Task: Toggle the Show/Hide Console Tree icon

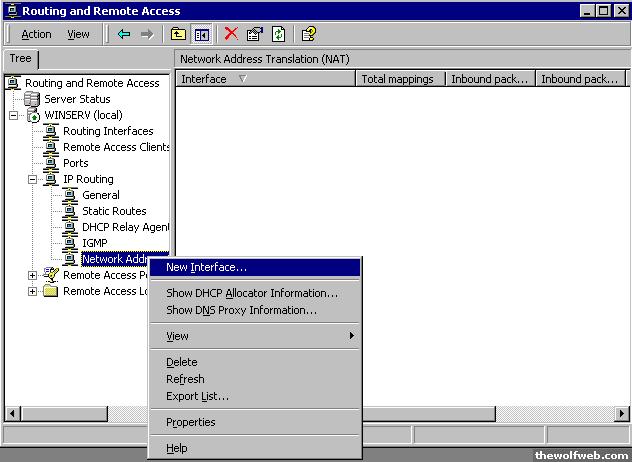Action: 201,34
